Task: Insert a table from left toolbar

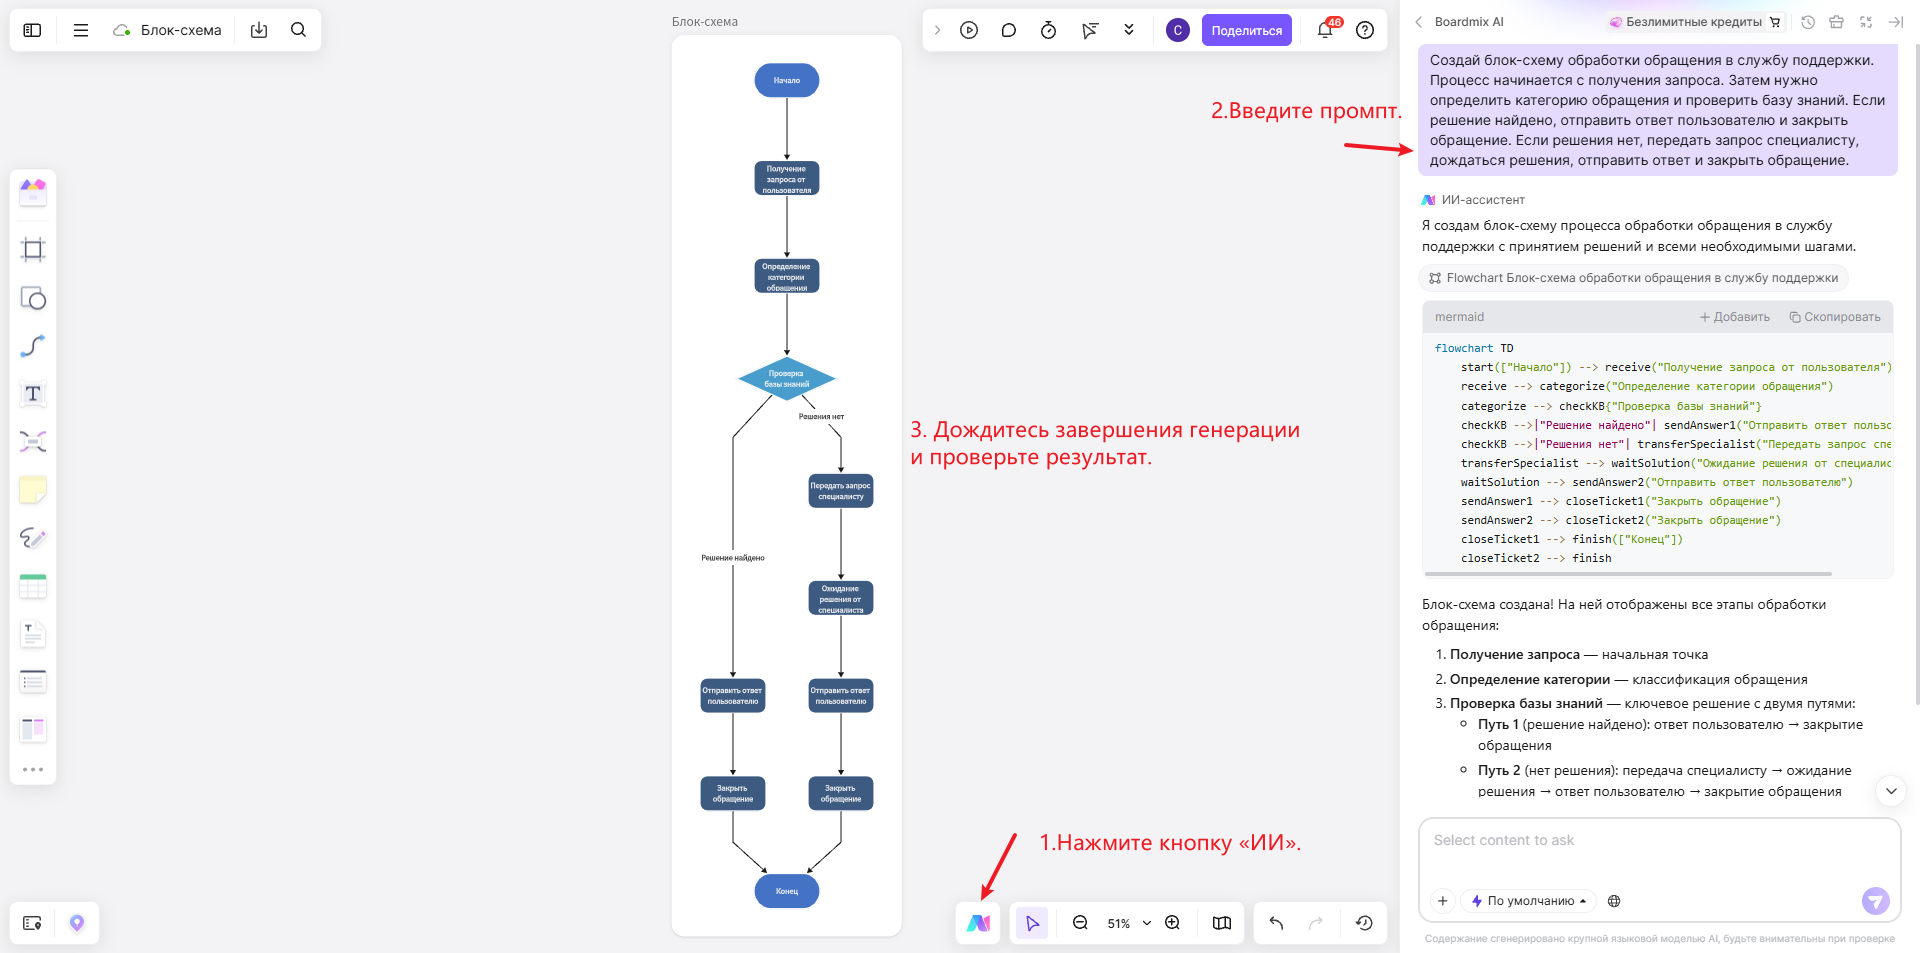Action: click(x=33, y=586)
